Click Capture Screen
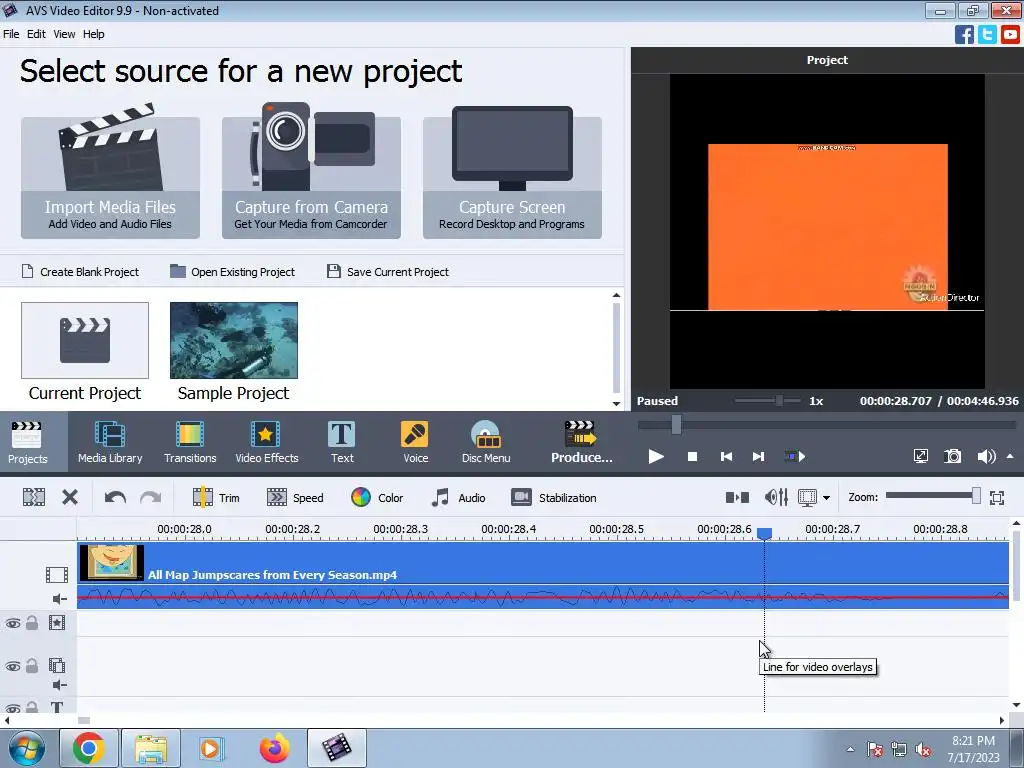This screenshot has height=768, width=1024. pyautogui.click(x=512, y=176)
